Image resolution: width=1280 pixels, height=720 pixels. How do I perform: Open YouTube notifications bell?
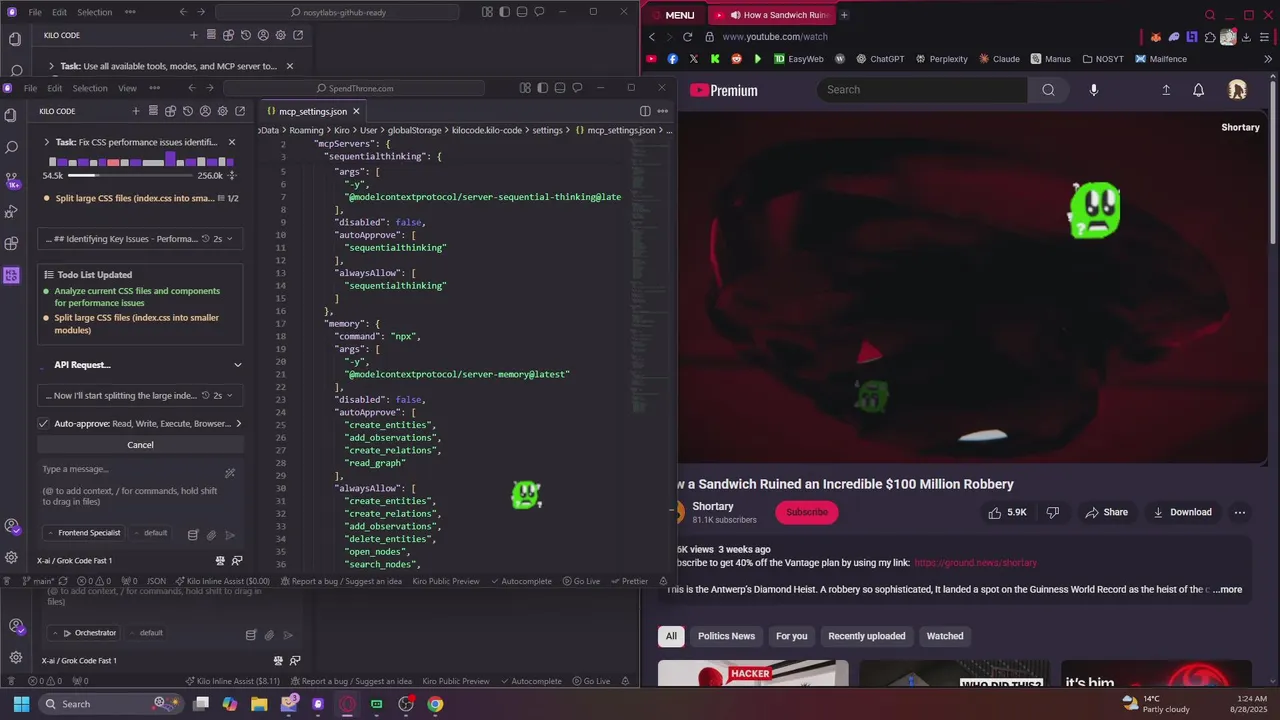tap(1198, 90)
